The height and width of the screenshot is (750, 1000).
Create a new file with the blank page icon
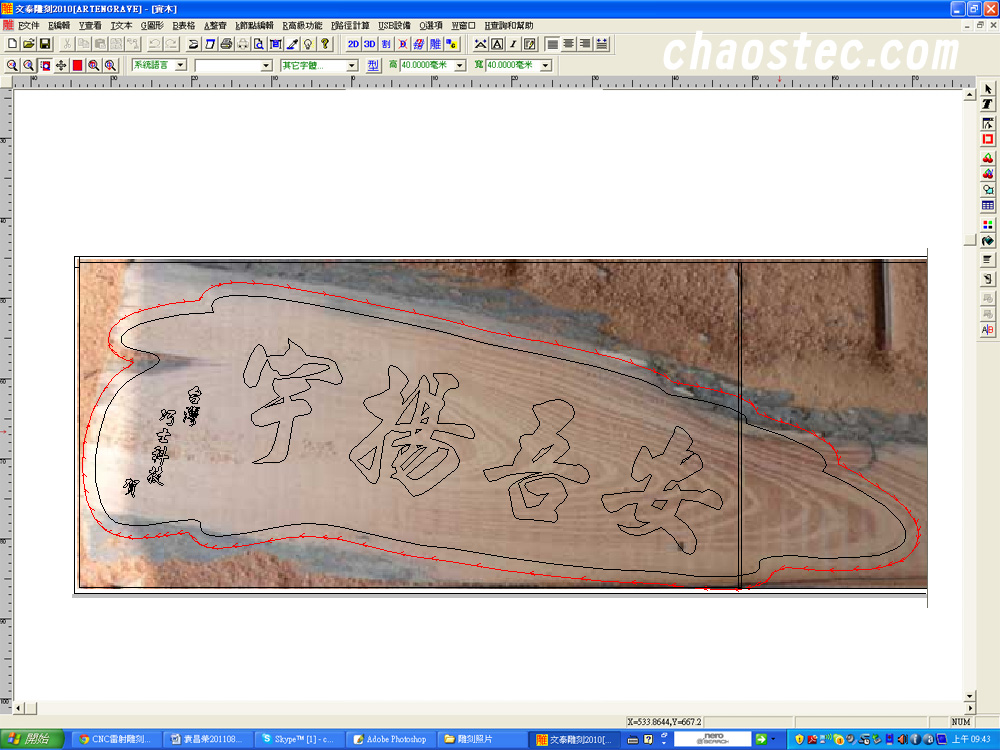pos(12,44)
